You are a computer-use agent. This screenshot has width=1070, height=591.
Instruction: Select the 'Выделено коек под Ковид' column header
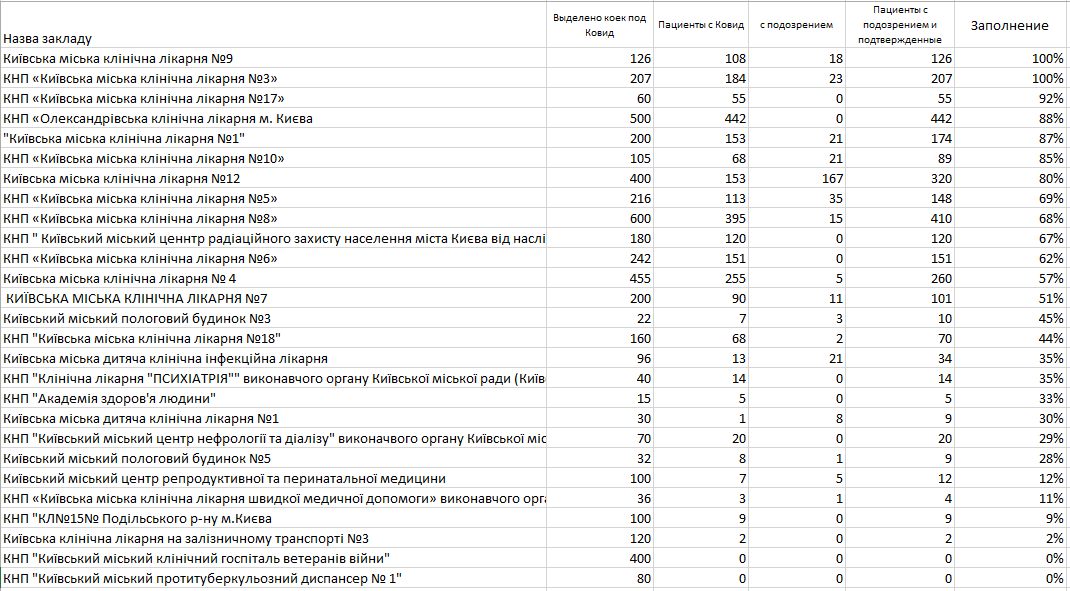[600, 25]
